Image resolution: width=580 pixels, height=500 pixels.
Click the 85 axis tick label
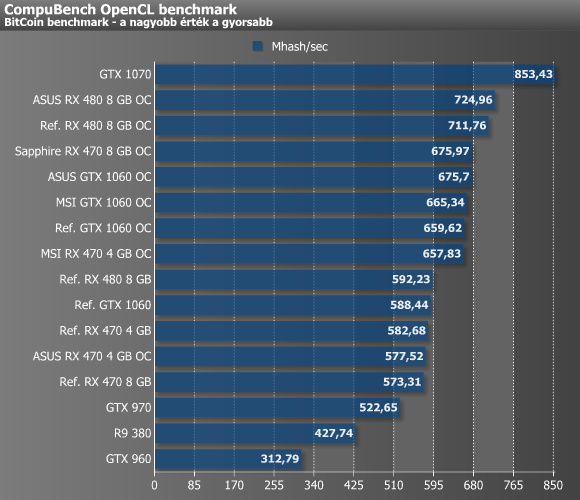pos(194,485)
